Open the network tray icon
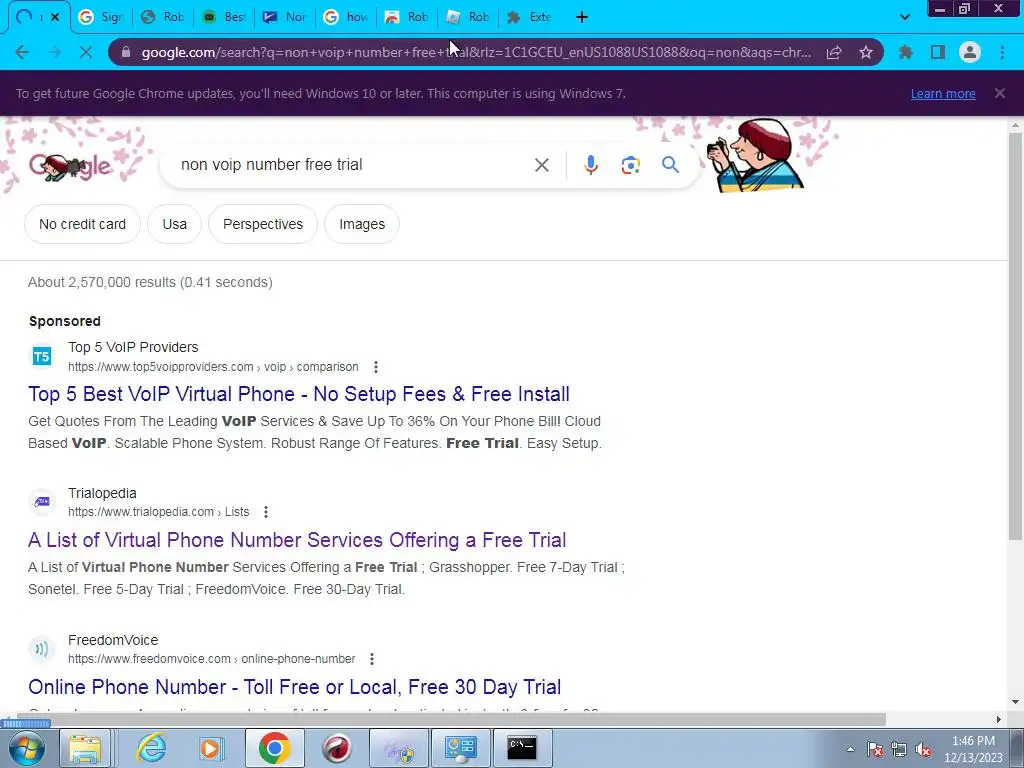 pyautogui.click(x=899, y=750)
